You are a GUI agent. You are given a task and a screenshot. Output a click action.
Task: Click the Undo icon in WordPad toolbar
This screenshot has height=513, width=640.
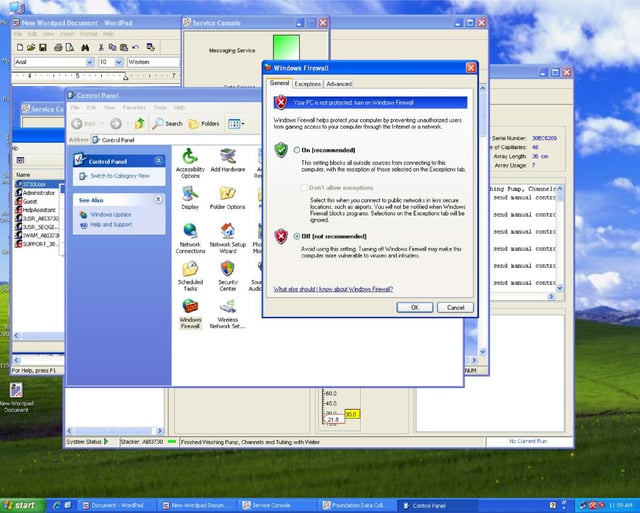[135, 48]
